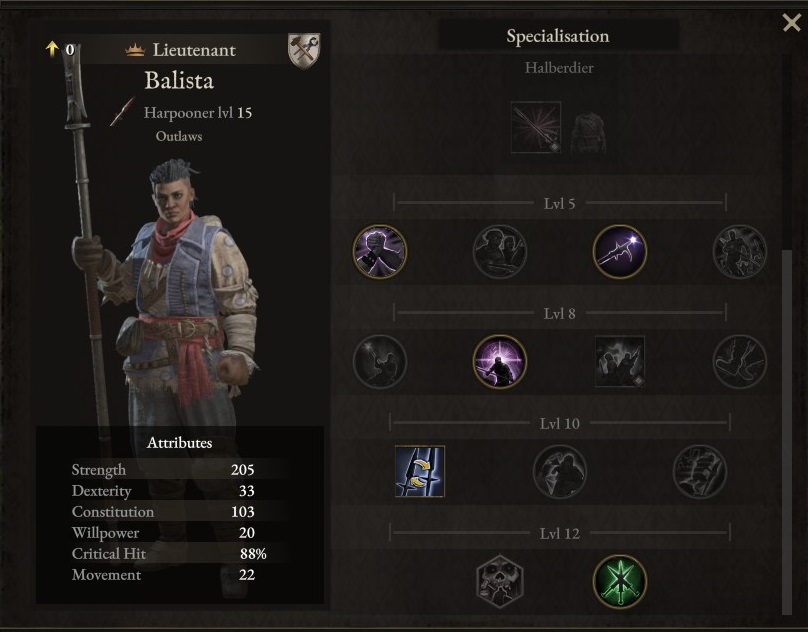Image resolution: width=808 pixels, height=632 pixels.
Task: Choose the last greyed skill in Lvl 5 row
Action: tap(739, 252)
